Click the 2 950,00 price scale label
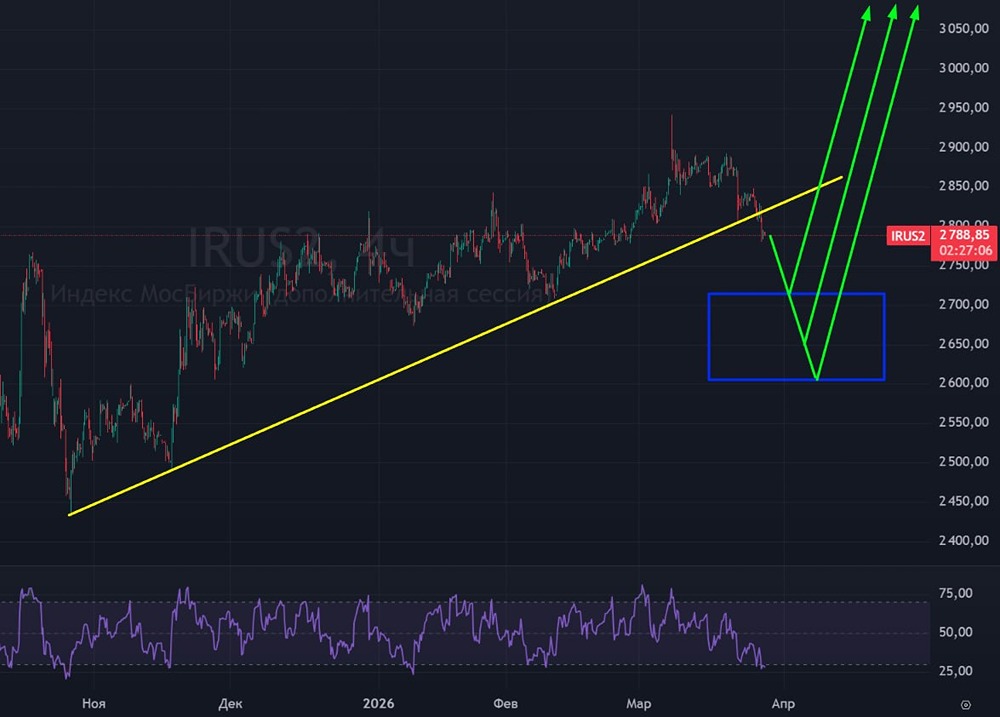The width and height of the screenshot is (1000, 717). click(x=964, y=108)
